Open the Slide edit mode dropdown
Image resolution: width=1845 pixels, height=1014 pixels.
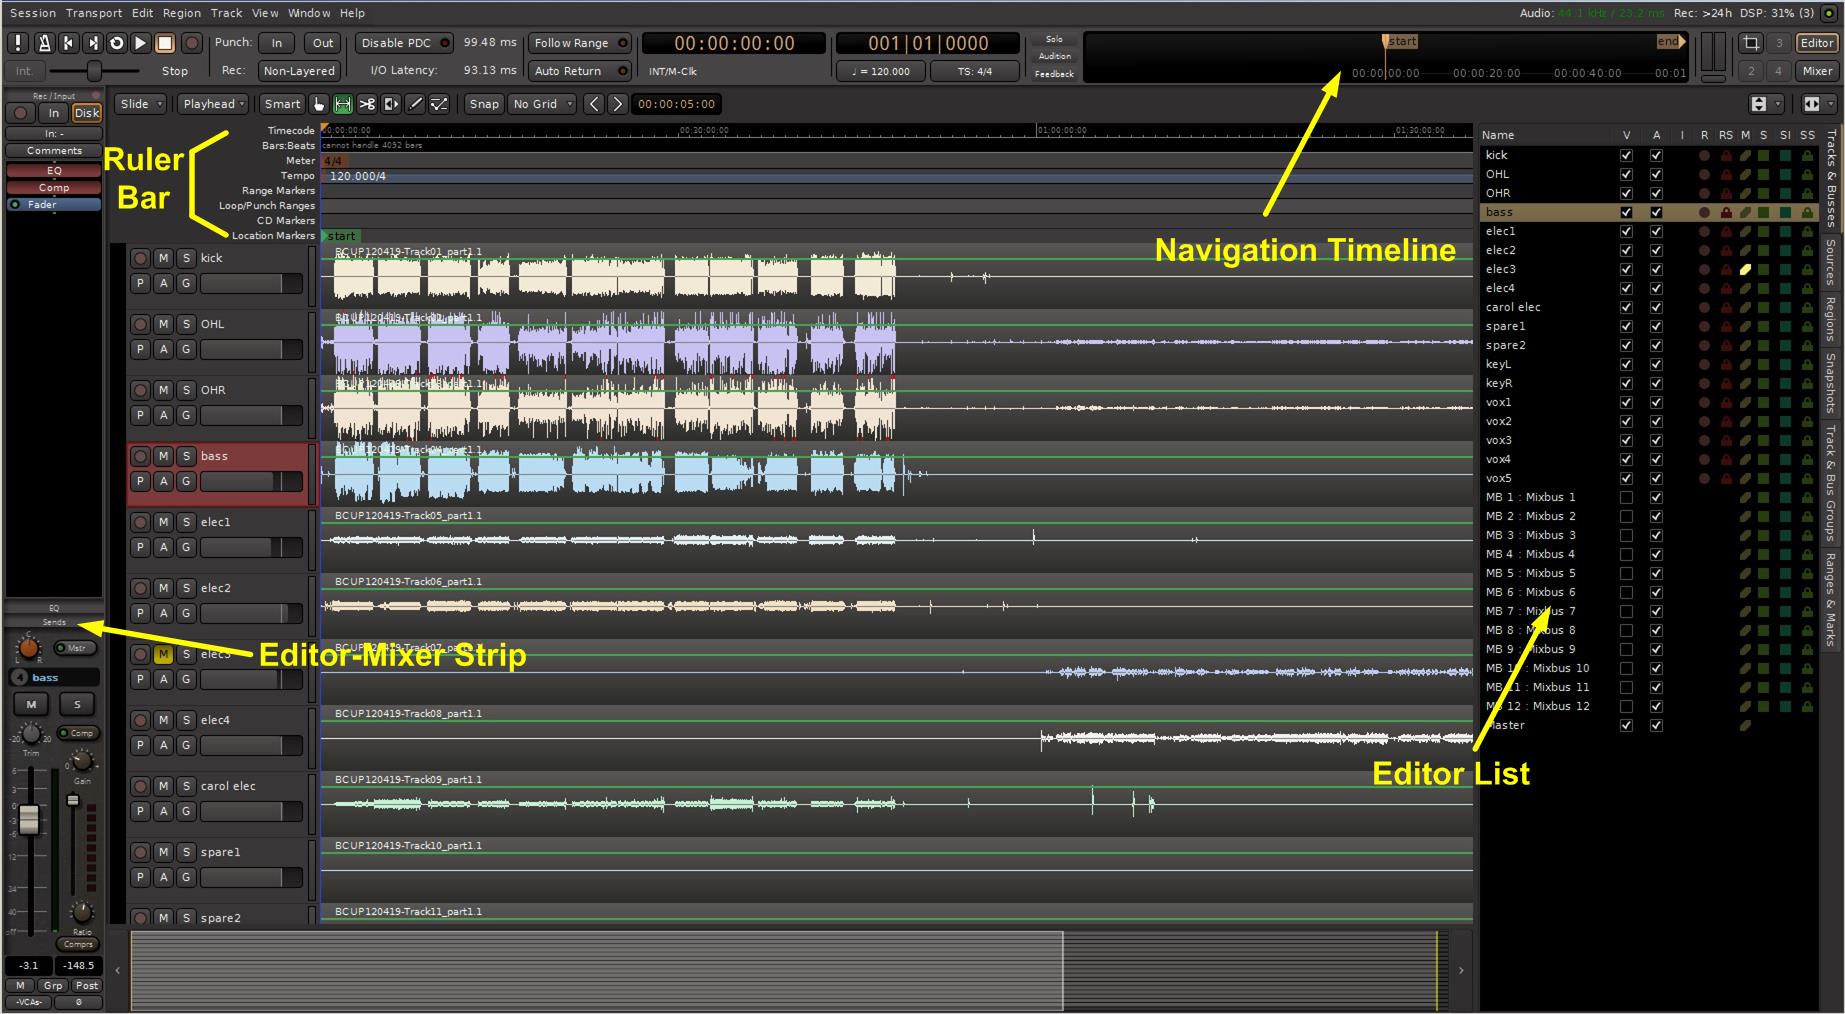click(141, 104)
